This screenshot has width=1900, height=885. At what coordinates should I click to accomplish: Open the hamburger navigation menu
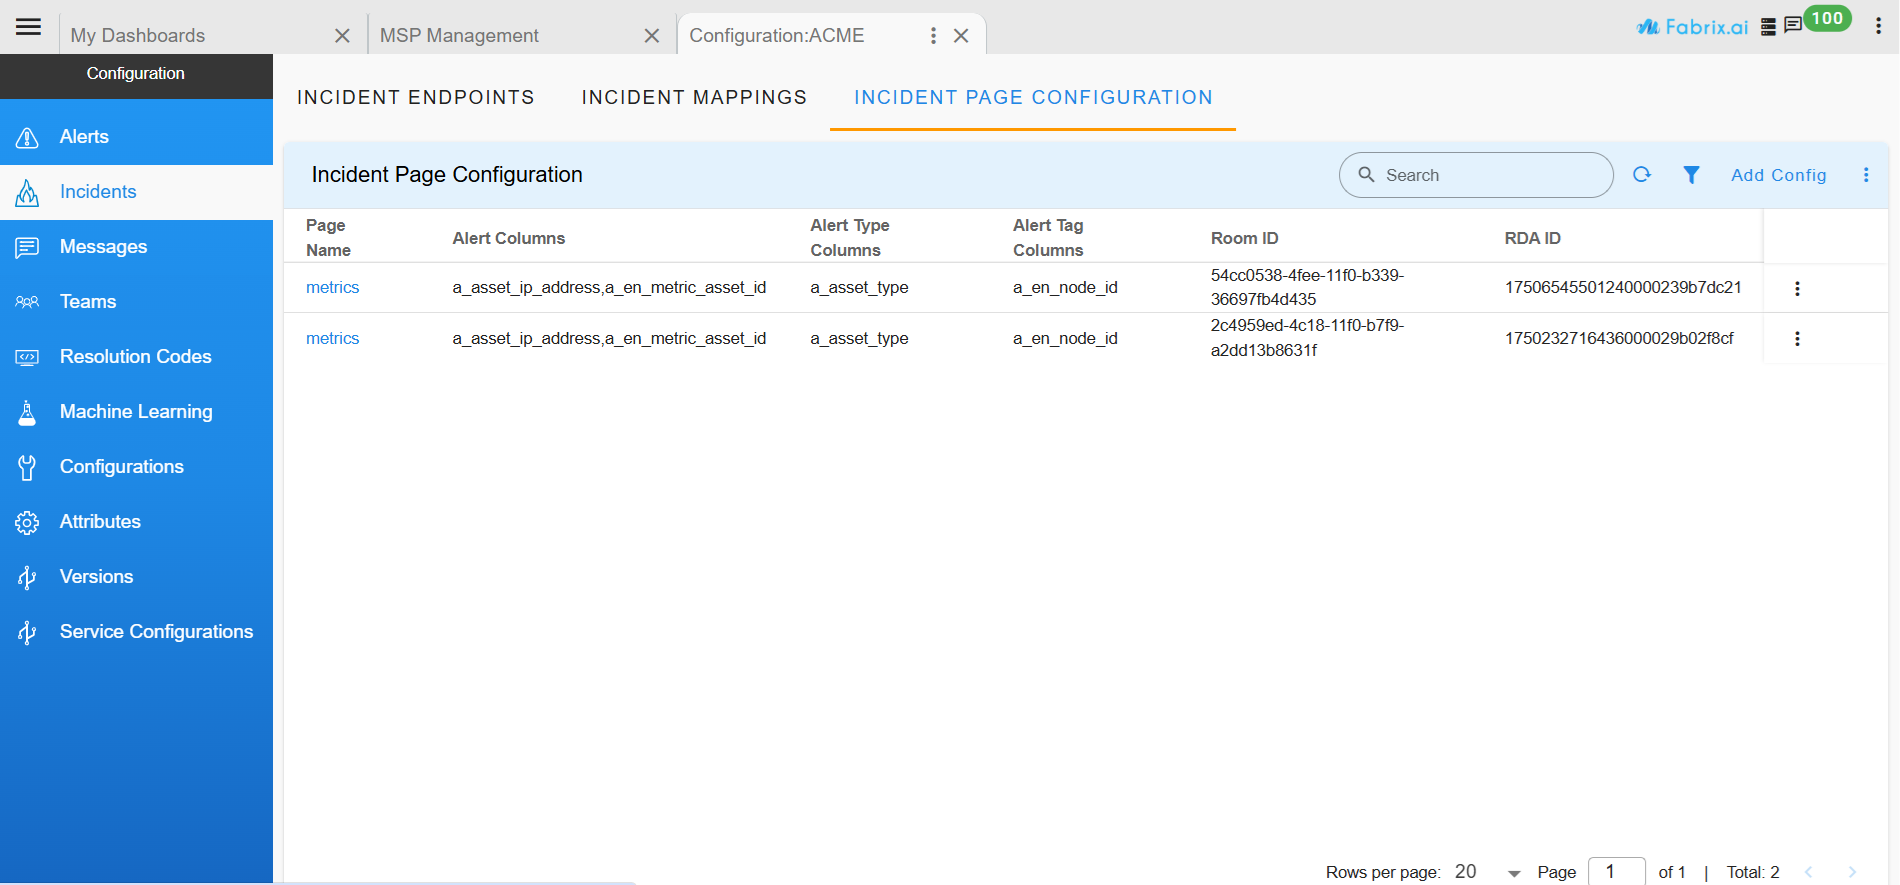[x=29, y=27]
